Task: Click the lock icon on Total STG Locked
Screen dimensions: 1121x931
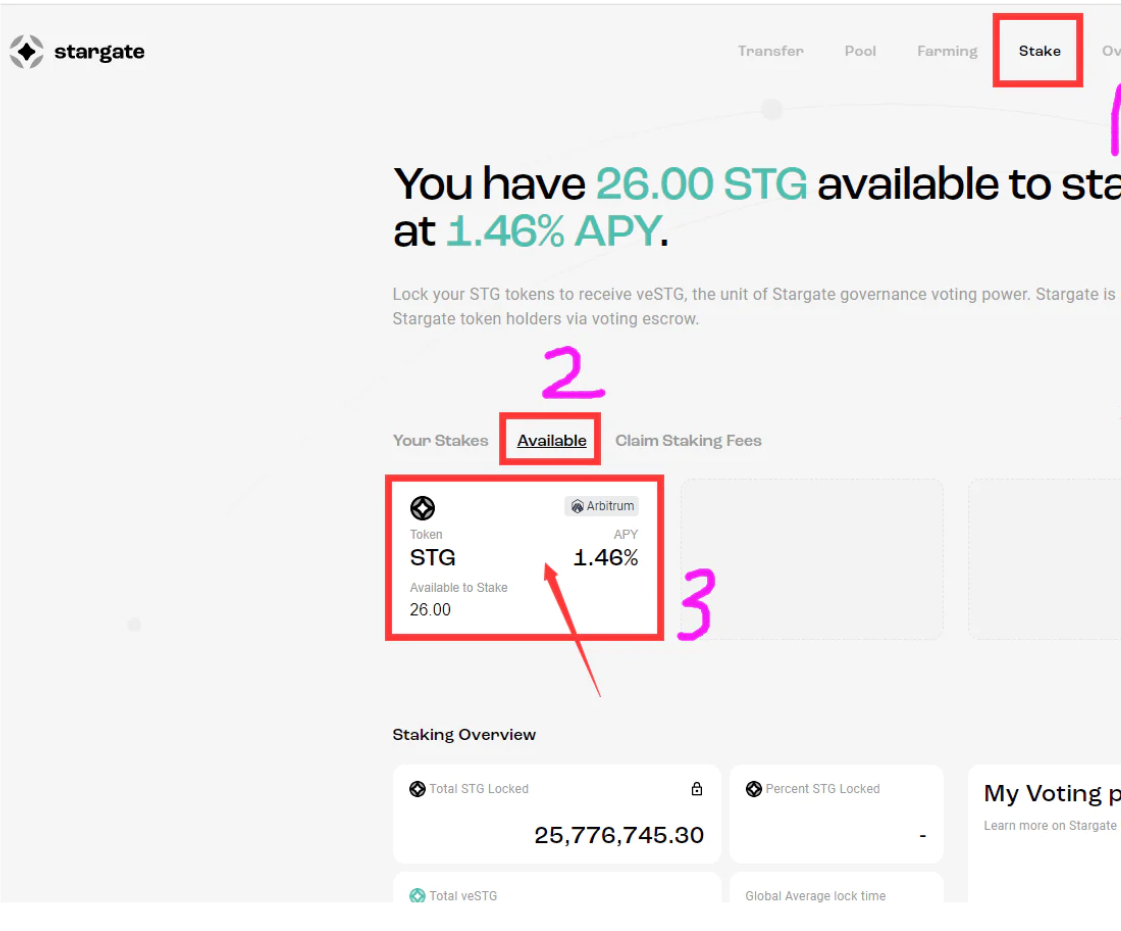Action: (696, 789)
